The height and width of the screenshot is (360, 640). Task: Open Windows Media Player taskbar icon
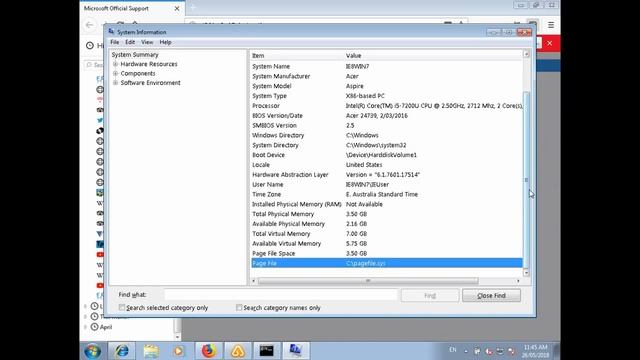pos(179,351)
